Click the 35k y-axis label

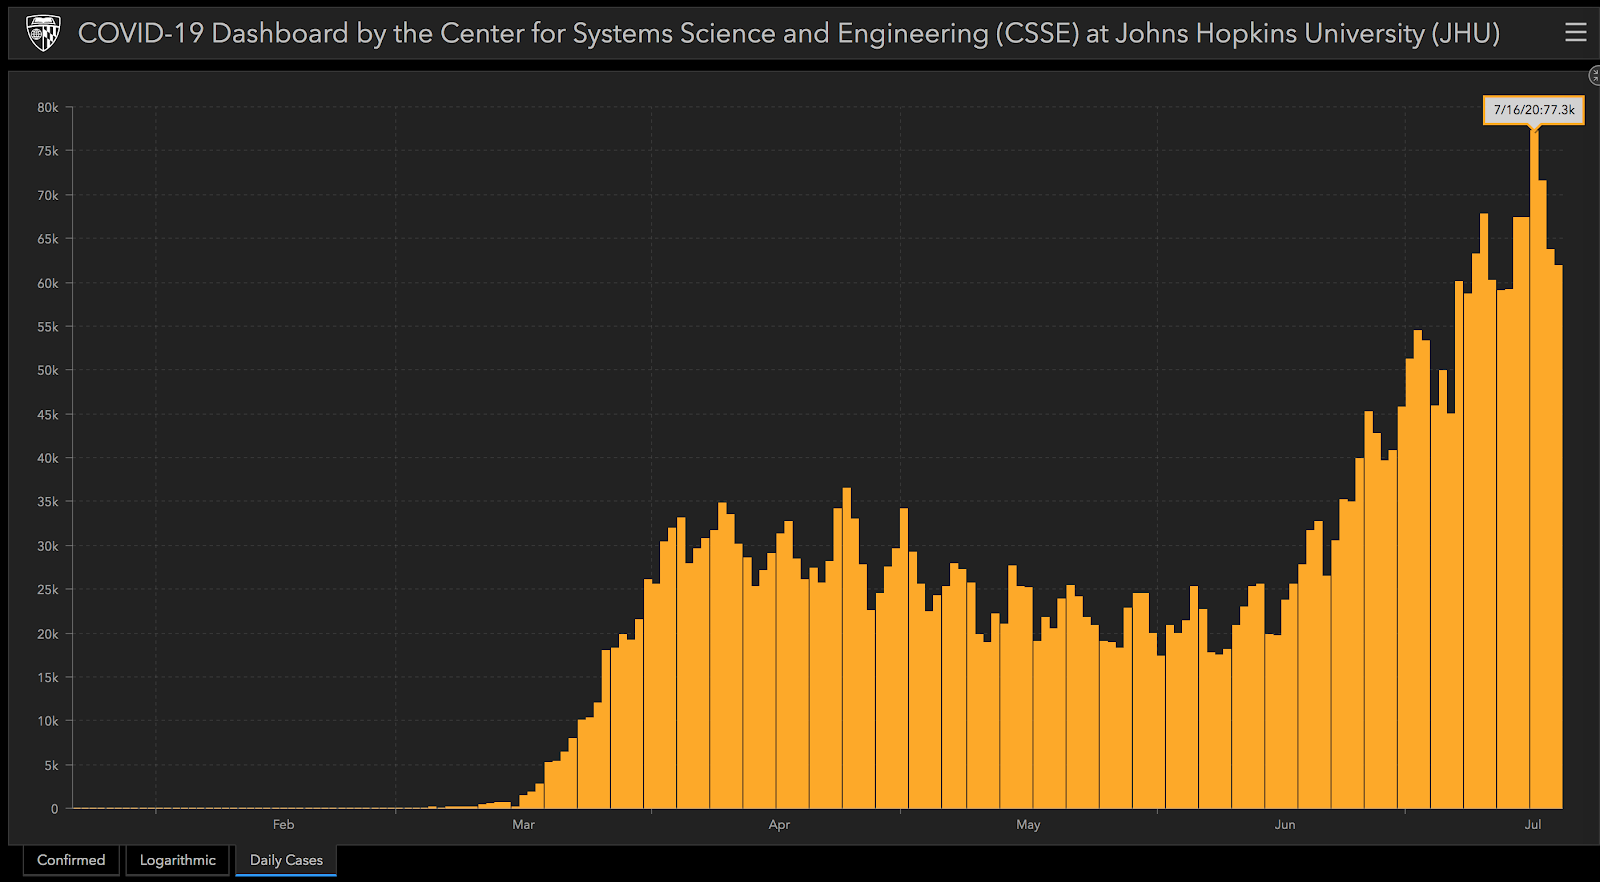pyautogui.click(x=48, y=502)
